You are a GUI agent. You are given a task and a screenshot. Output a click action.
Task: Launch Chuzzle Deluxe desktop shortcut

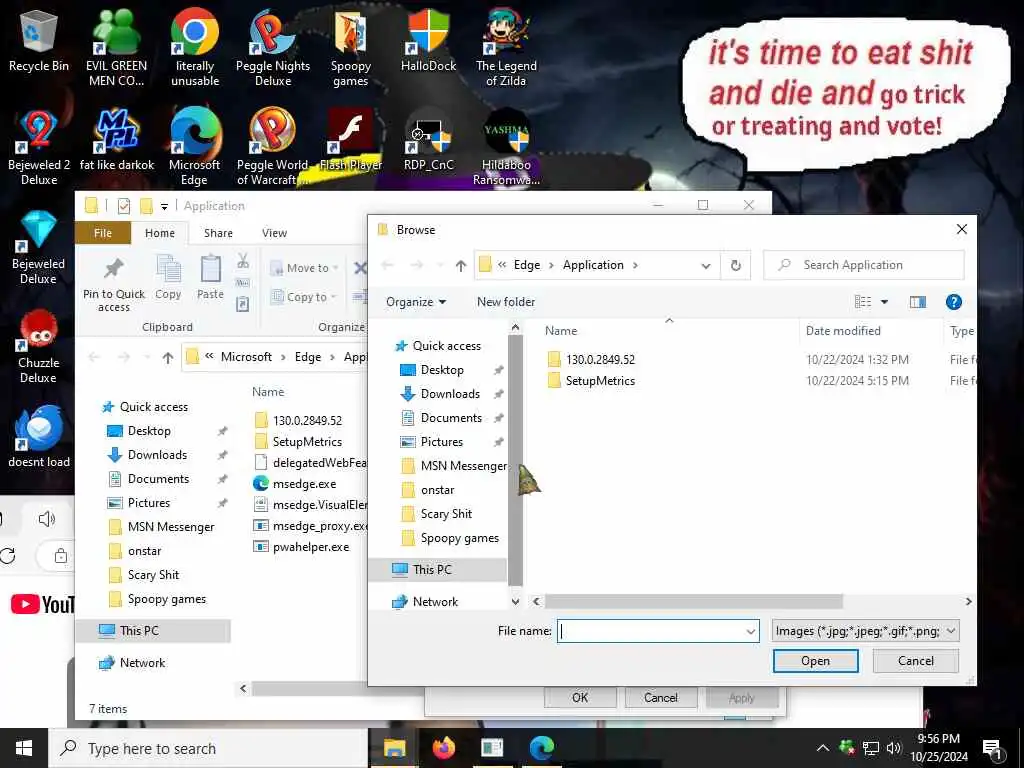[39, 346]
